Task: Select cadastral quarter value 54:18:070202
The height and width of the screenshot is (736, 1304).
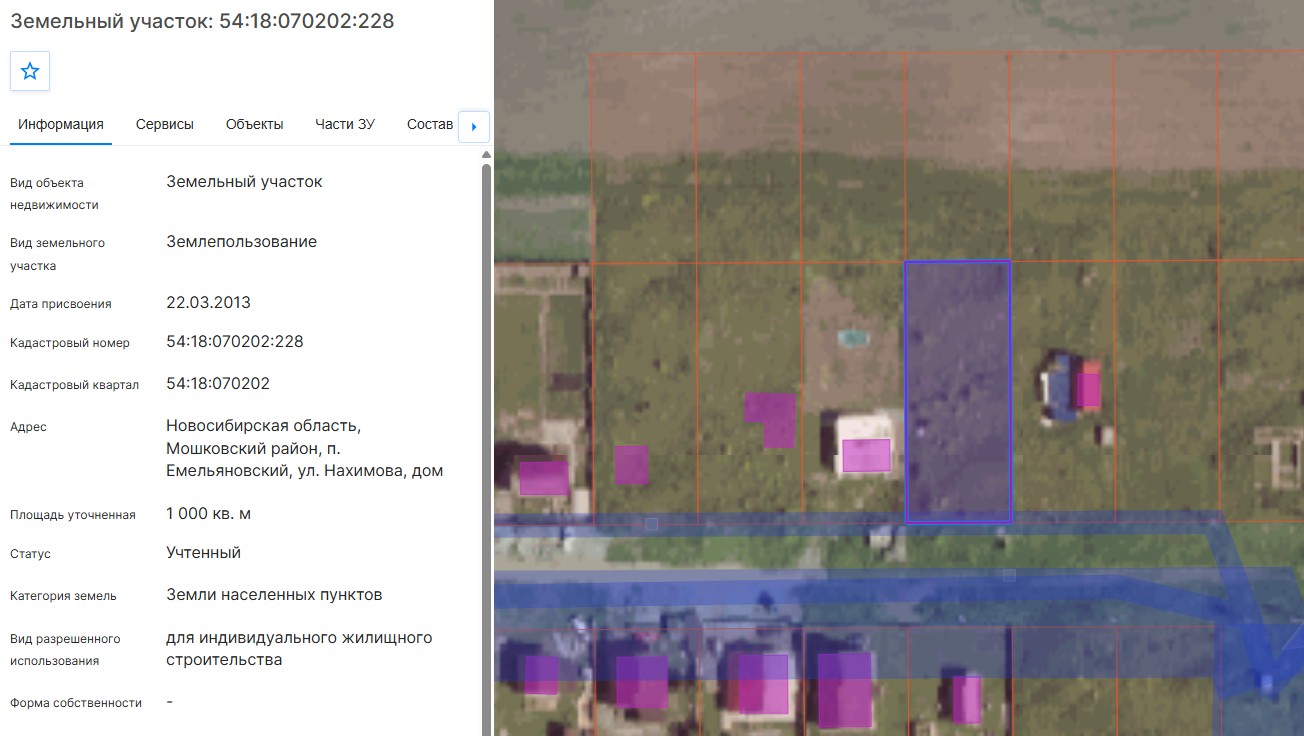Action: pos(218,384)
